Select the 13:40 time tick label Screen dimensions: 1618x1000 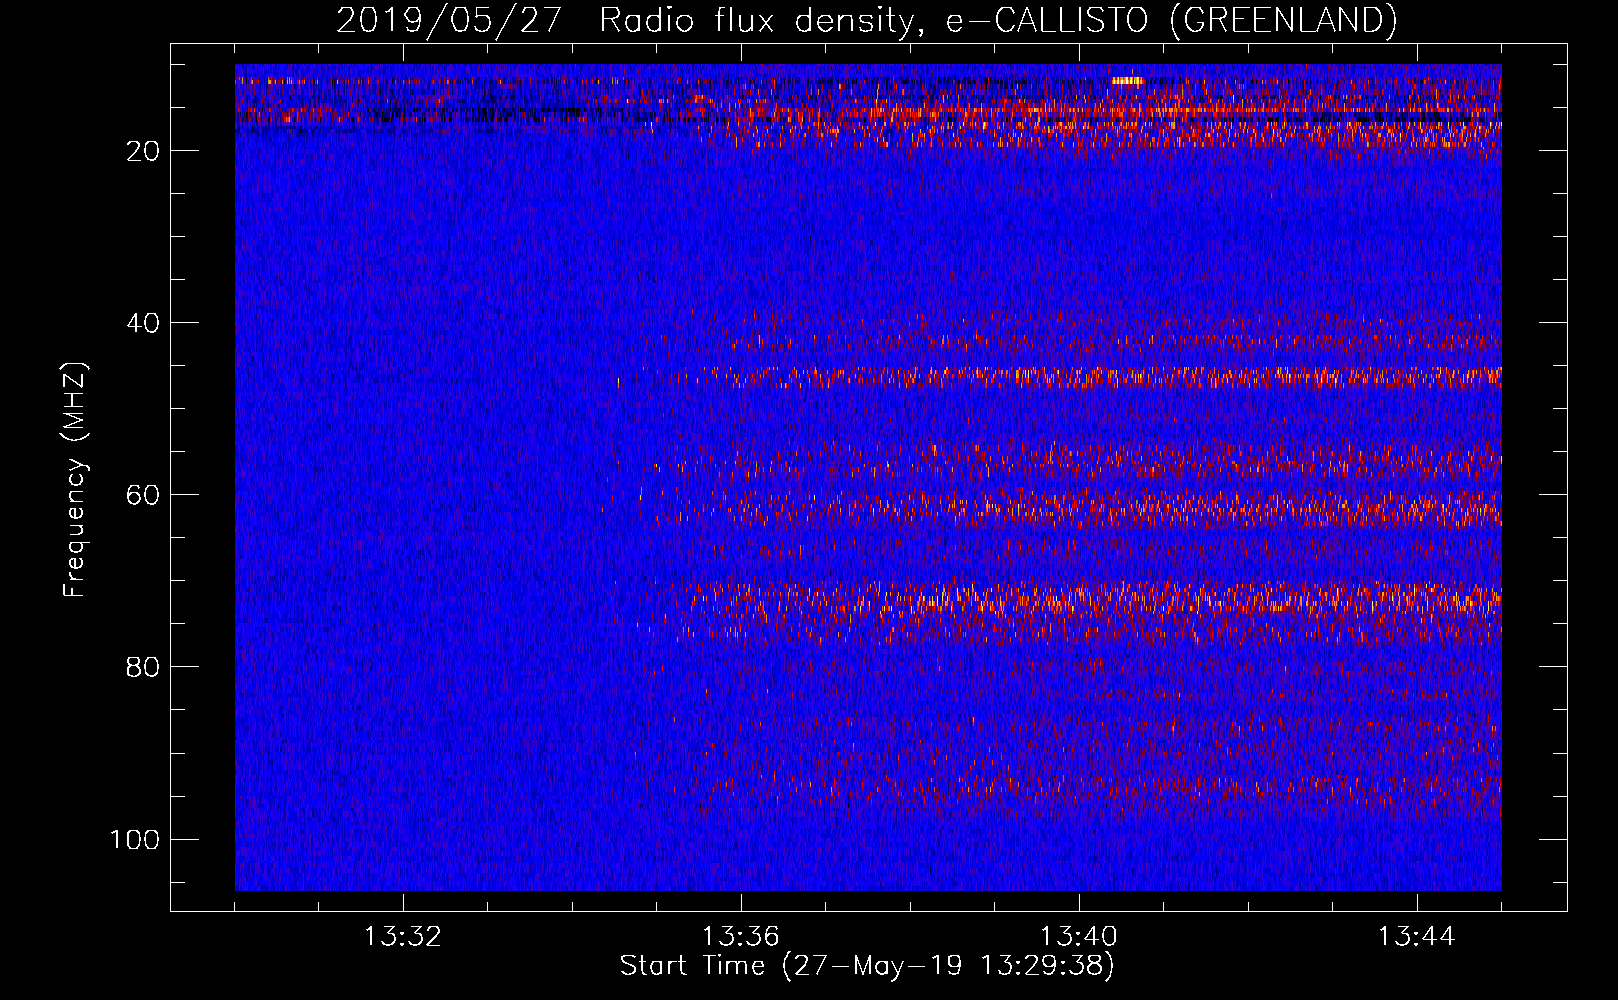pos(1079,937)
